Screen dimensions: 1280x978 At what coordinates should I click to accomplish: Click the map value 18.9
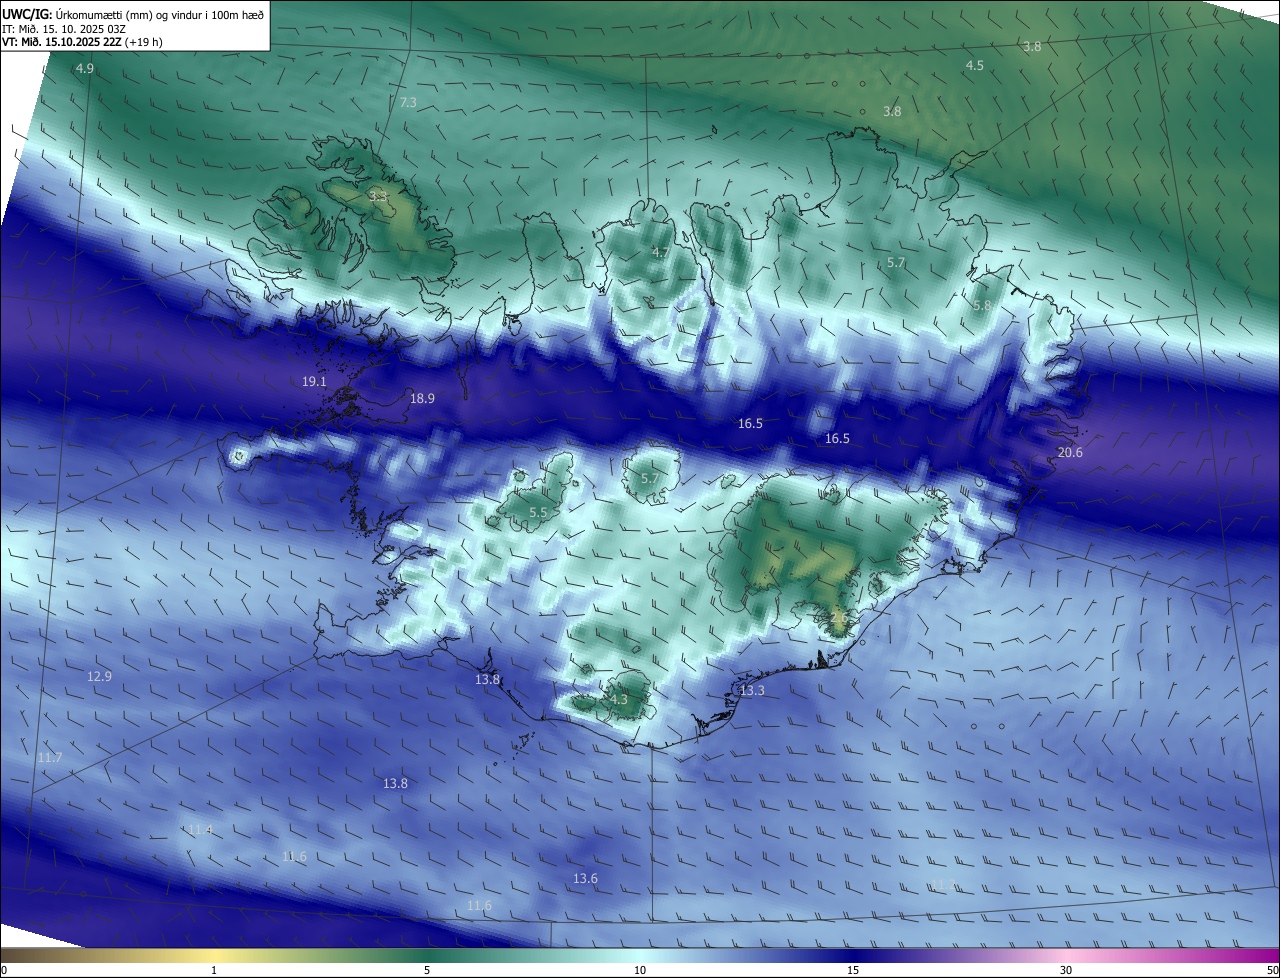(422, 399)
